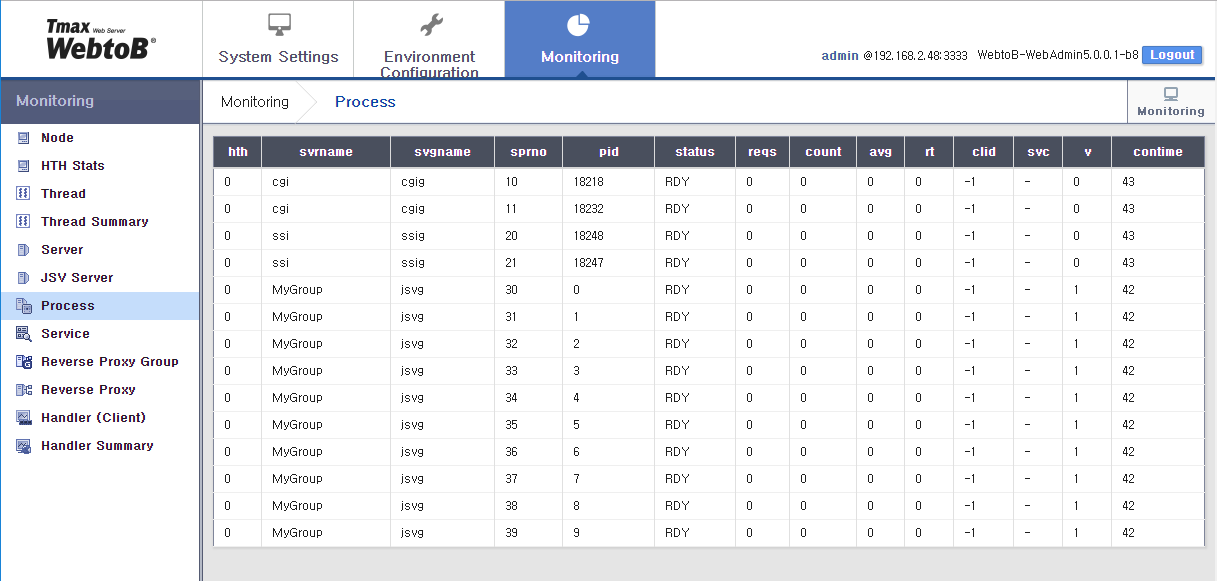Click the svgname column header
The height and width of the screenshot is (581, 1217).
click(443, 152)
